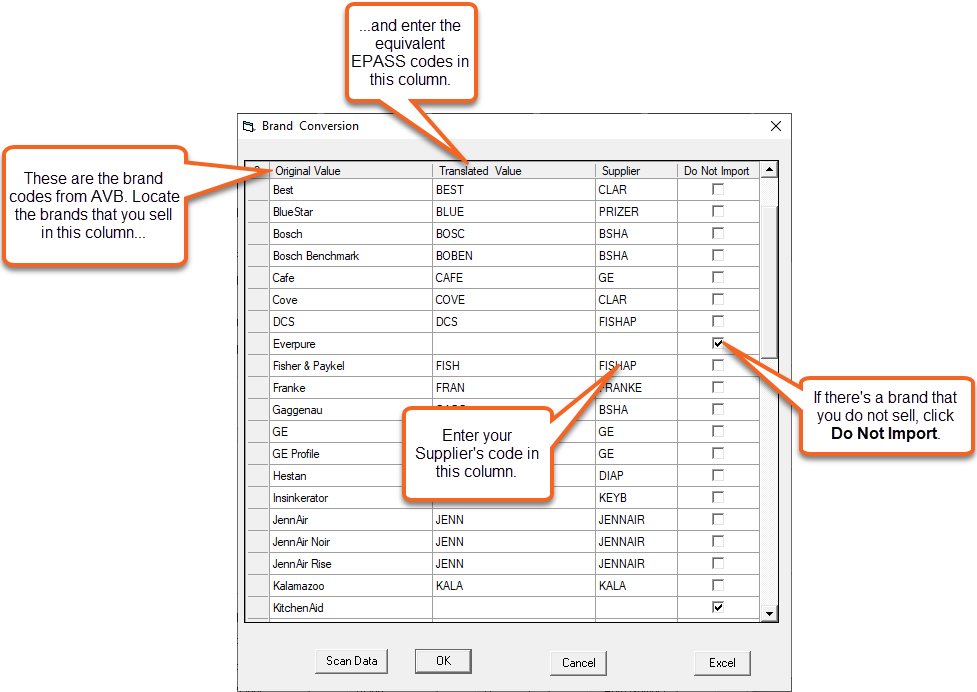
Task: Enable Do Not Import for Franke
Action: [718, 387]
